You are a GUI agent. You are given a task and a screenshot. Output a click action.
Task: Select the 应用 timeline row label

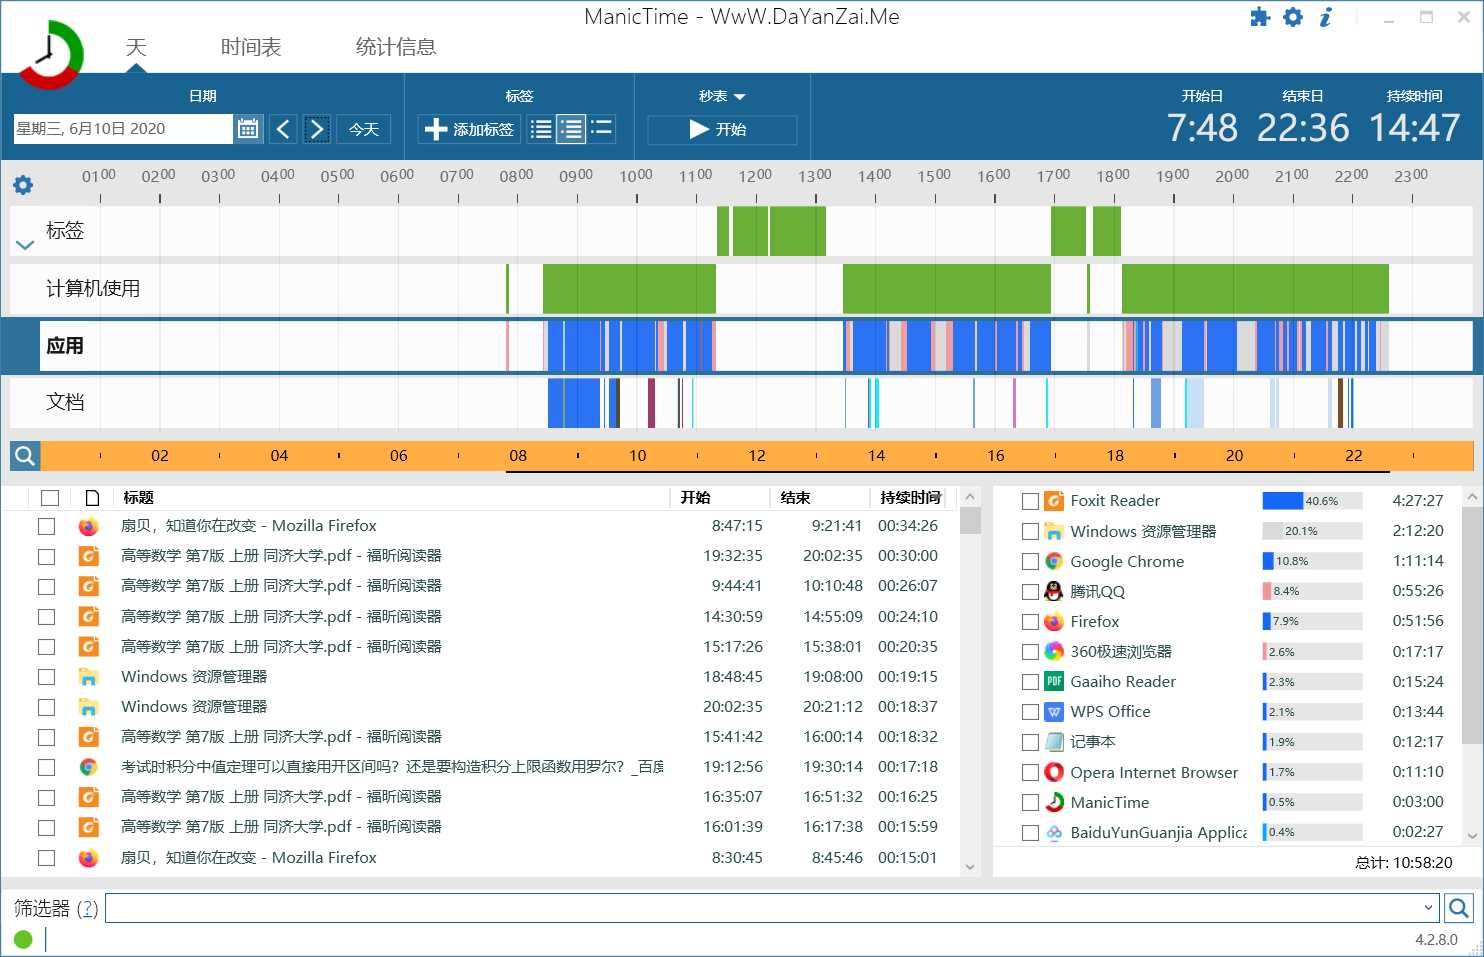65,346
